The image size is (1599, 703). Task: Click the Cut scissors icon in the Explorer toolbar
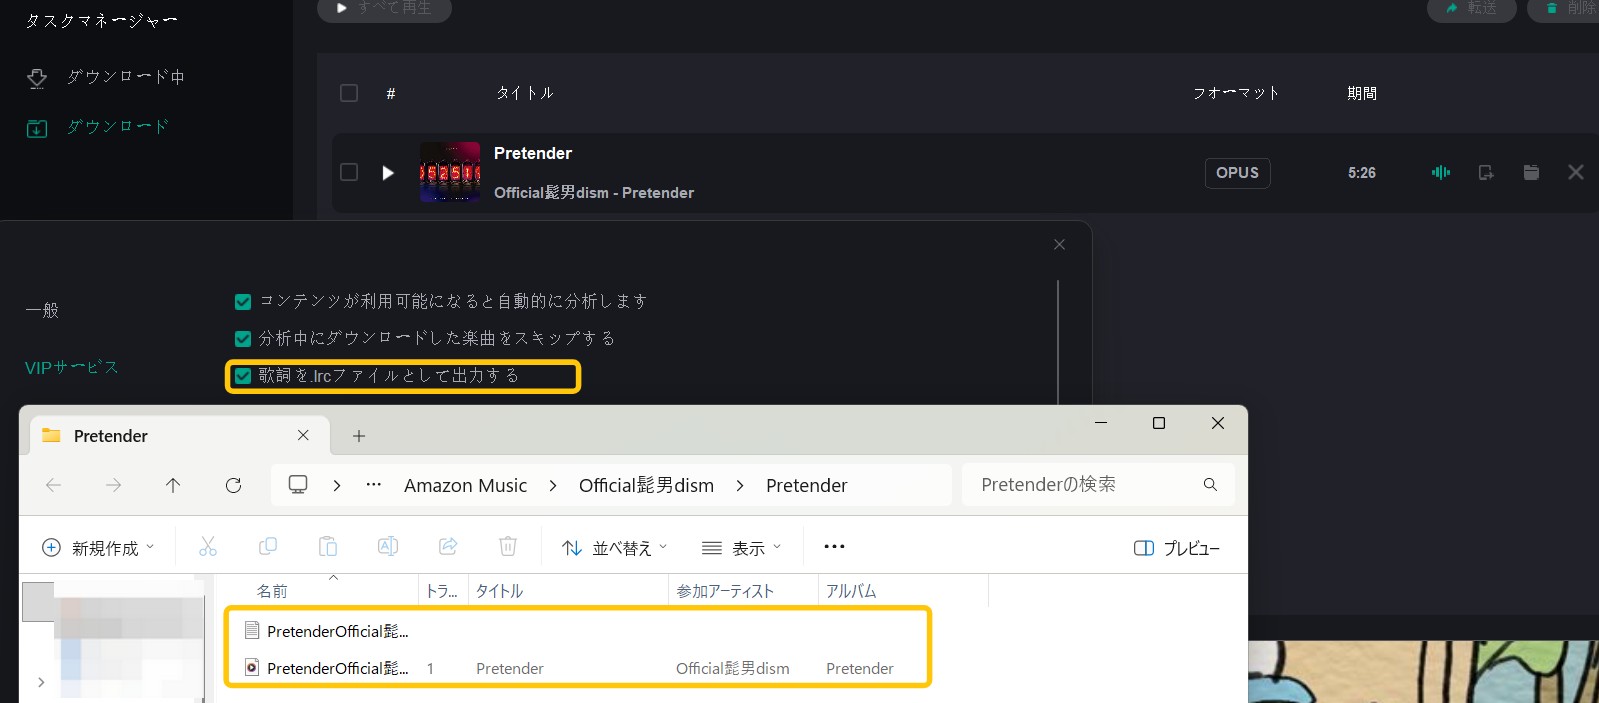click(208, 547)
